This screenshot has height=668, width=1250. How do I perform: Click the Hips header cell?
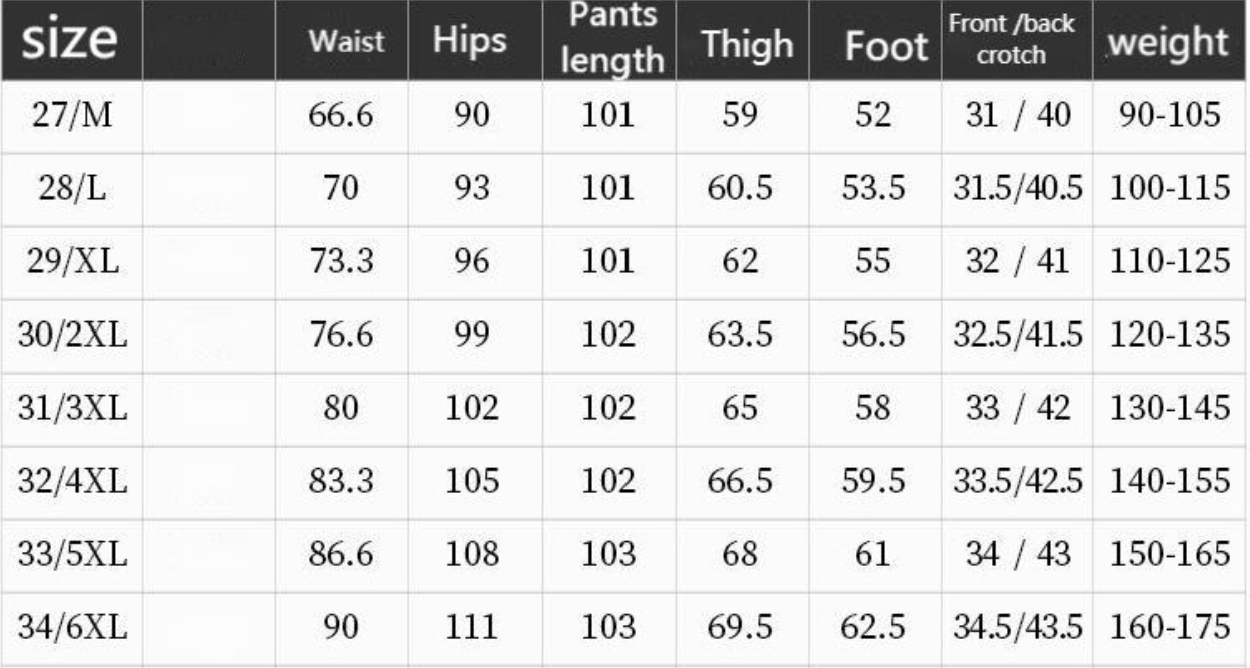[469, 42]
